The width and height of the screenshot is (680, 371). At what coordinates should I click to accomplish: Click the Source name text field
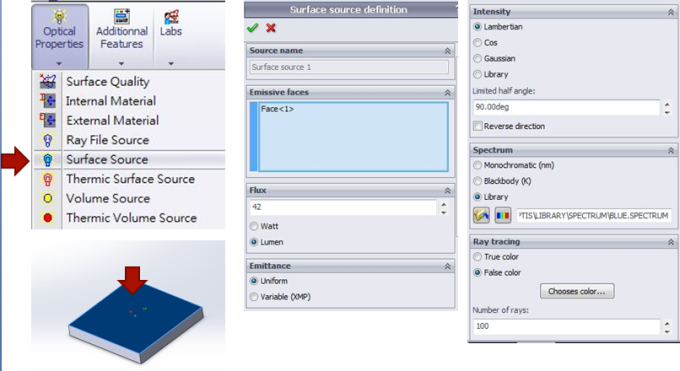pyautogui.click(x=349, y=67)
